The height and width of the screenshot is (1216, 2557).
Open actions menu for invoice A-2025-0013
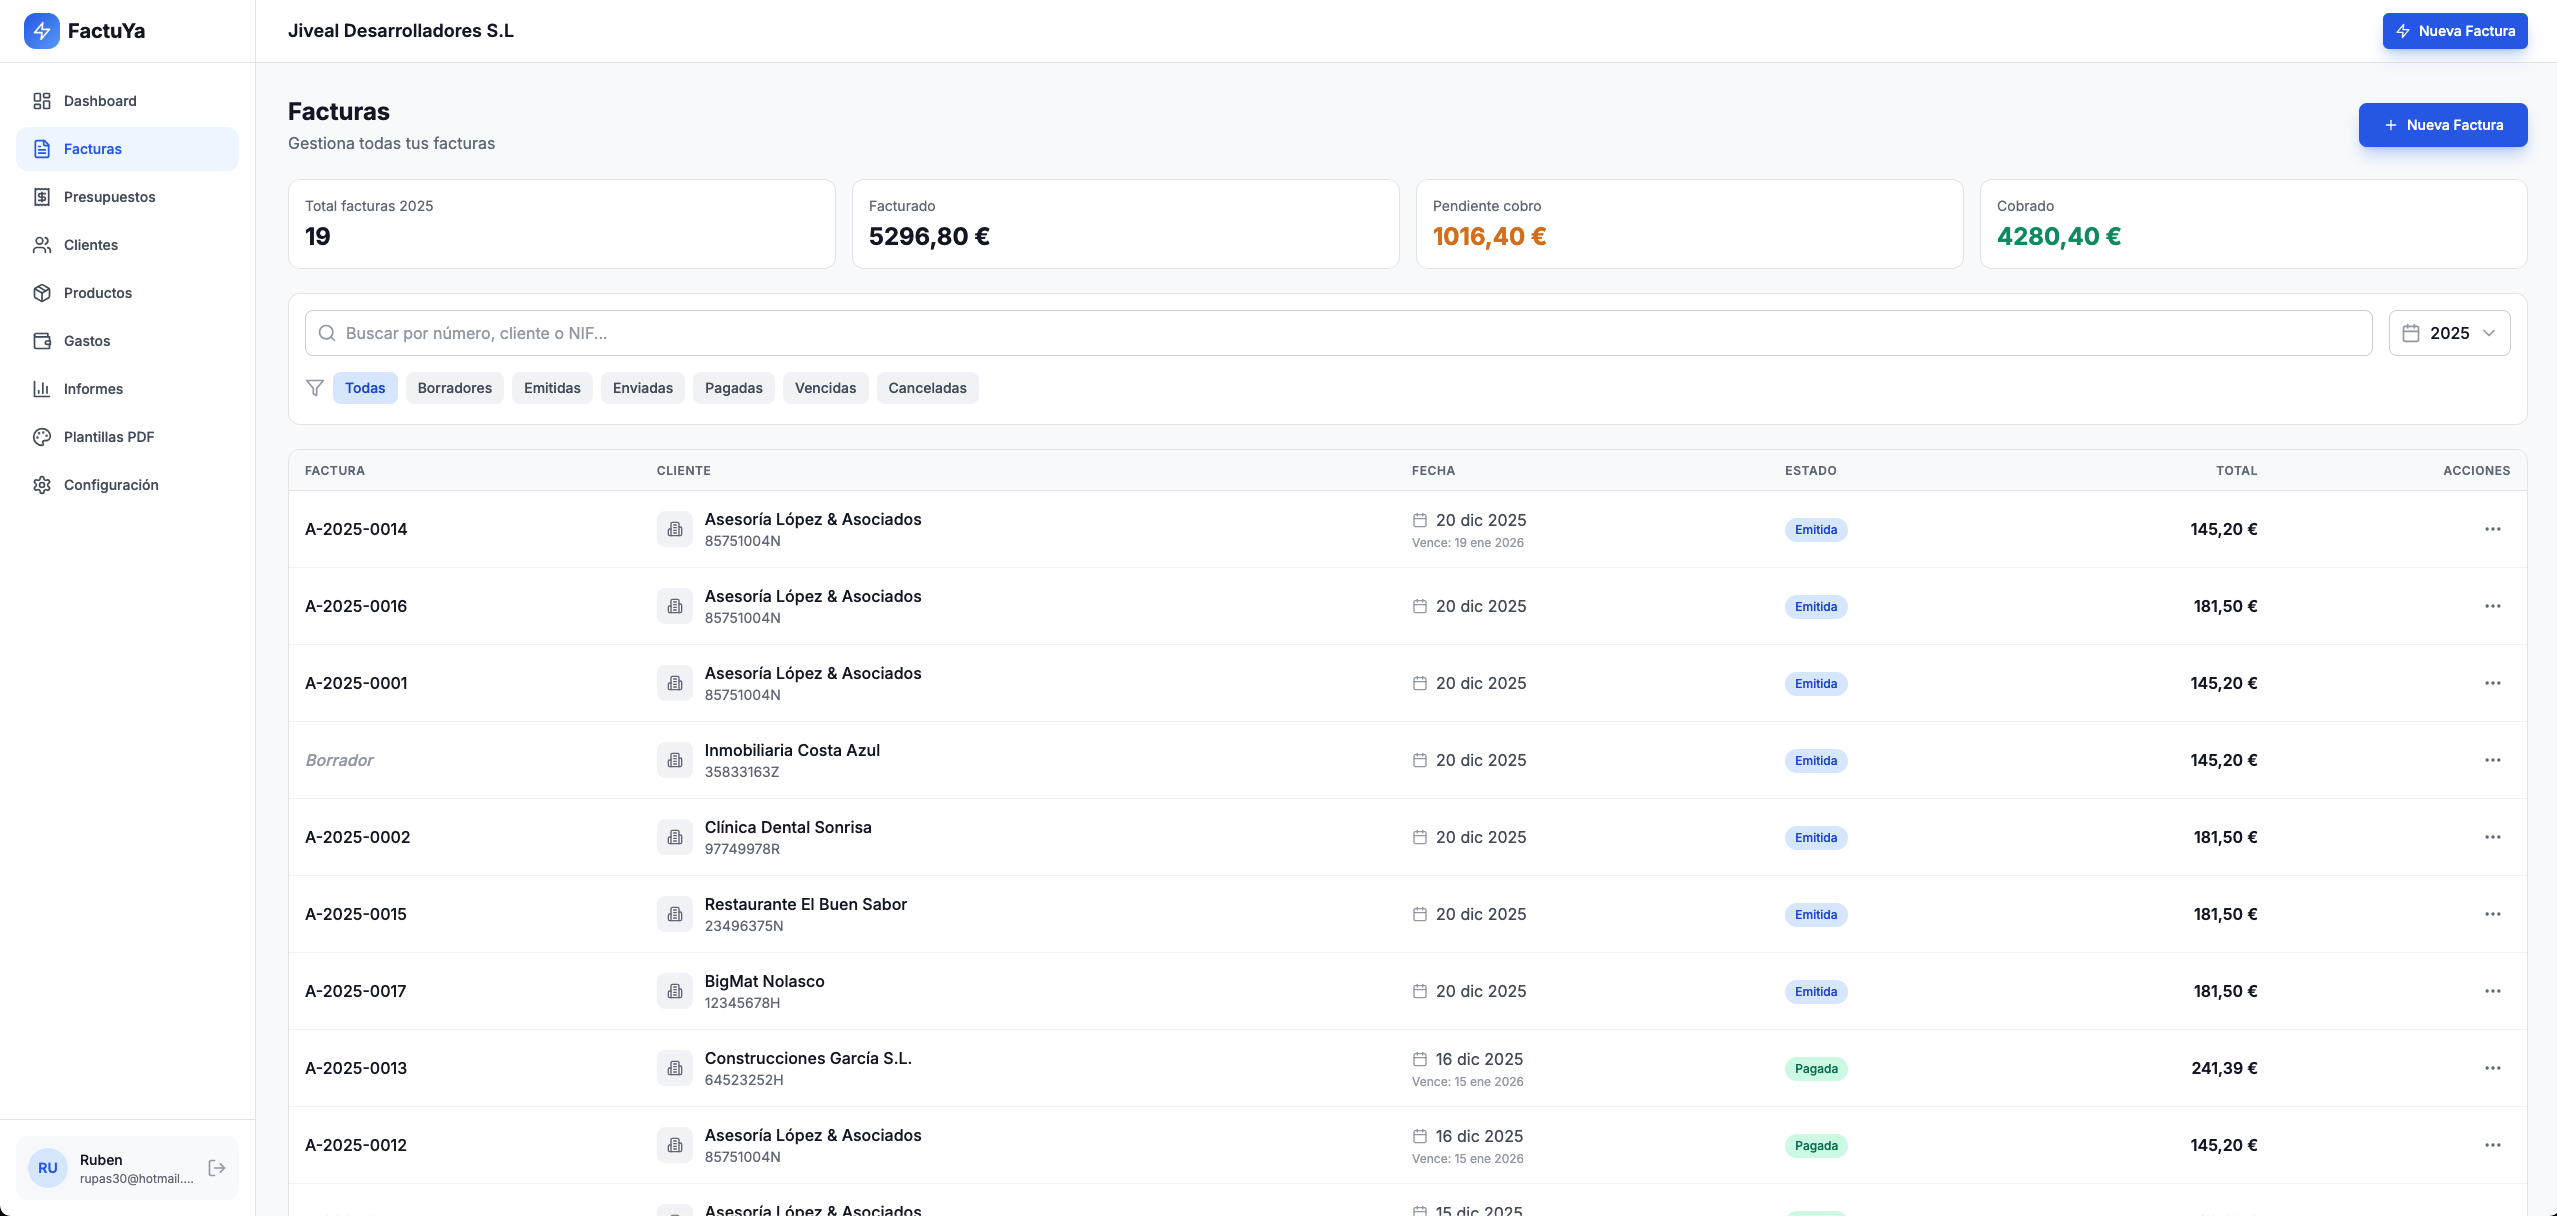[2492, 1068]
